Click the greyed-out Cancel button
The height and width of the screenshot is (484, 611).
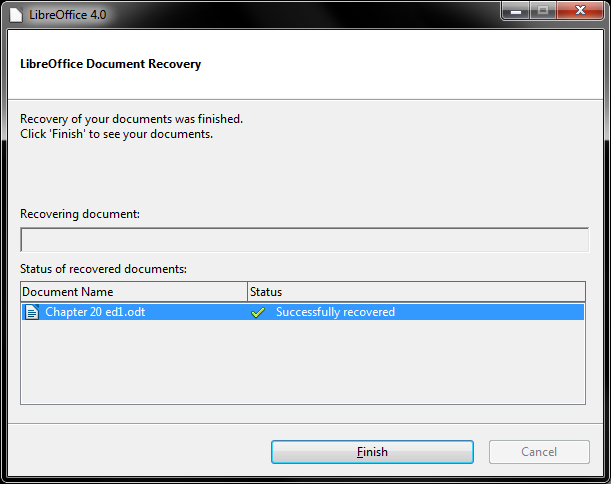tap(539, 452)
